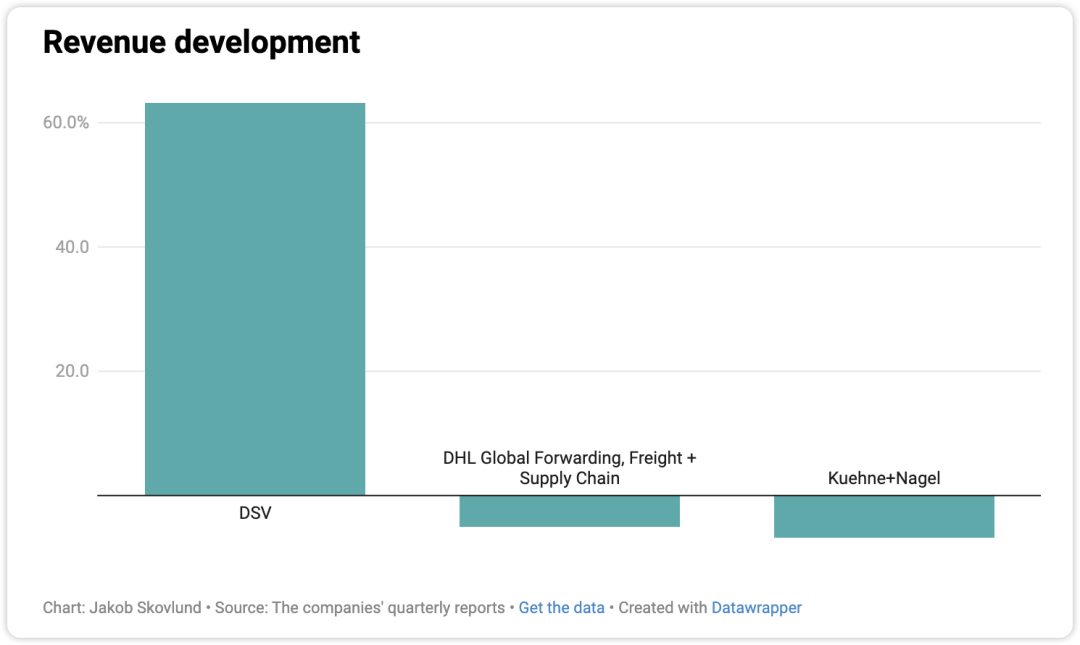Click the 20.0 y-axis label

(x=71, y=371)
